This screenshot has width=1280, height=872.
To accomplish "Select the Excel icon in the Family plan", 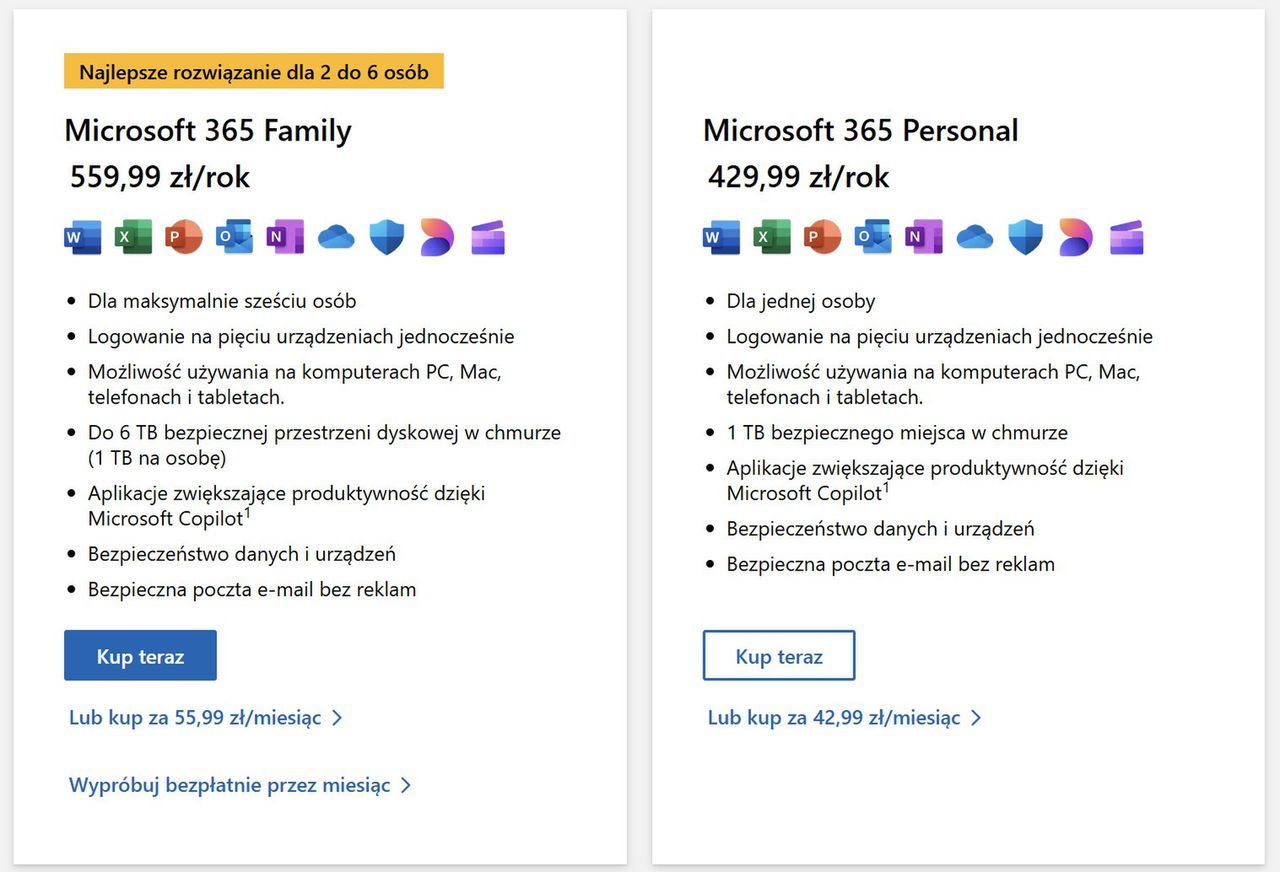I will [x=133, y=237].
